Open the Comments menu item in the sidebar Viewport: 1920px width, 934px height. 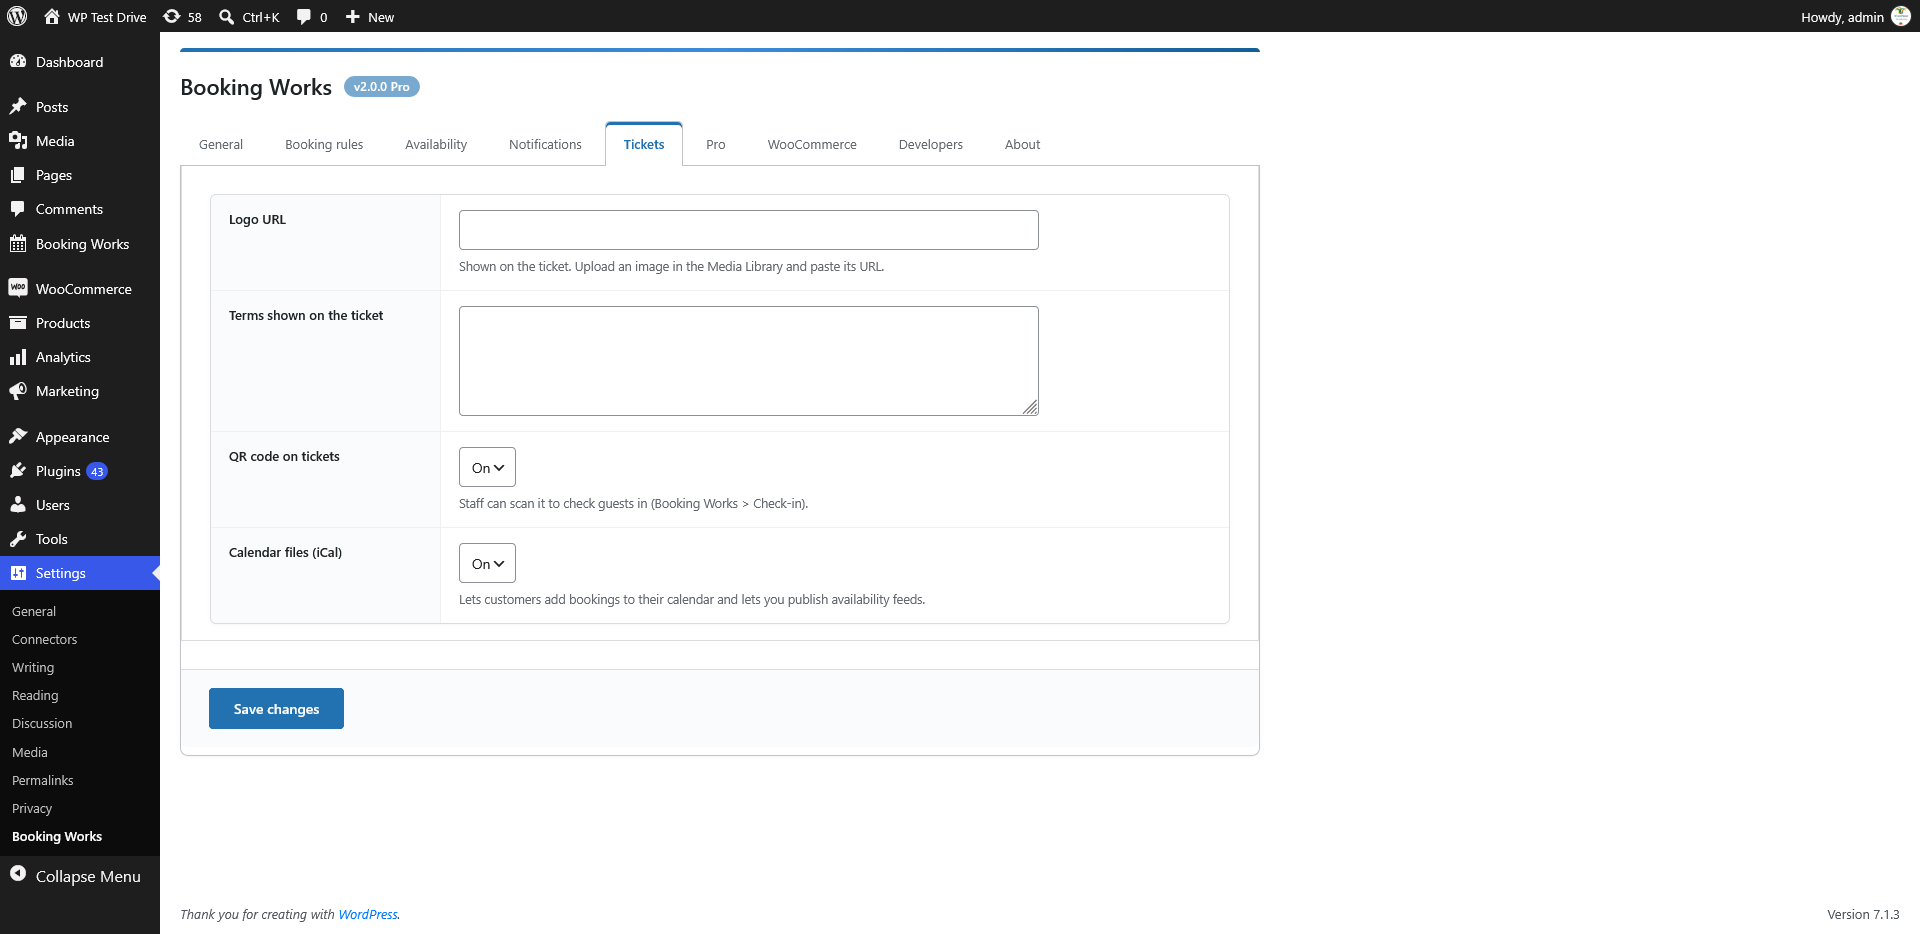(x=80, y=209)
